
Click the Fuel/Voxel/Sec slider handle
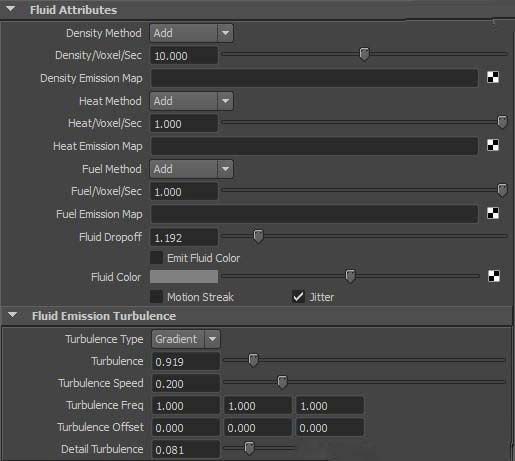[502, 190]
